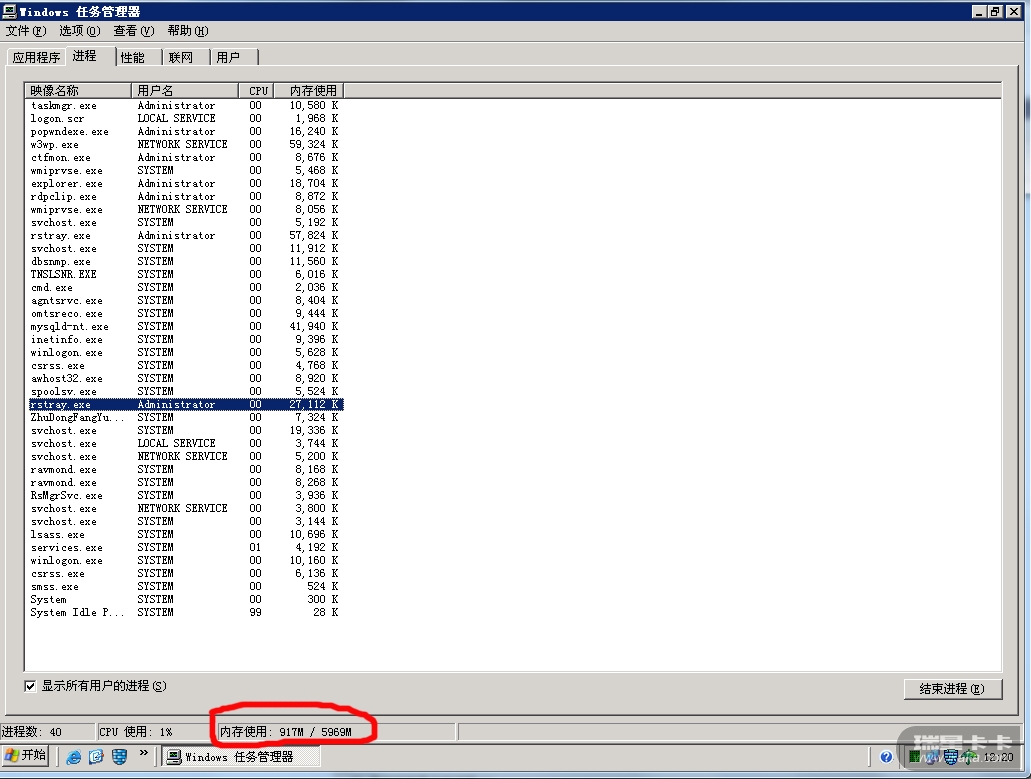The height and width of the screenshot is (779, 1031).
Task: Open the 选项 menu
Action: [80, 31]
